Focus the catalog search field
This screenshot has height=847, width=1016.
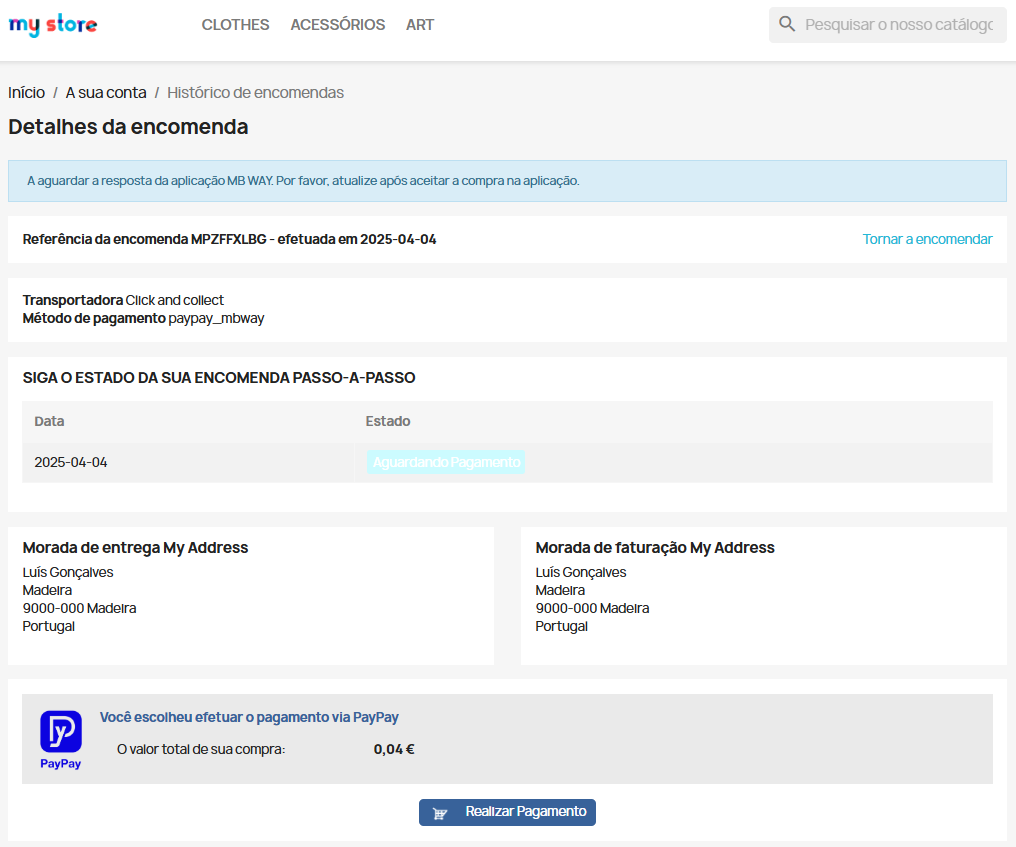coord(898,25)
